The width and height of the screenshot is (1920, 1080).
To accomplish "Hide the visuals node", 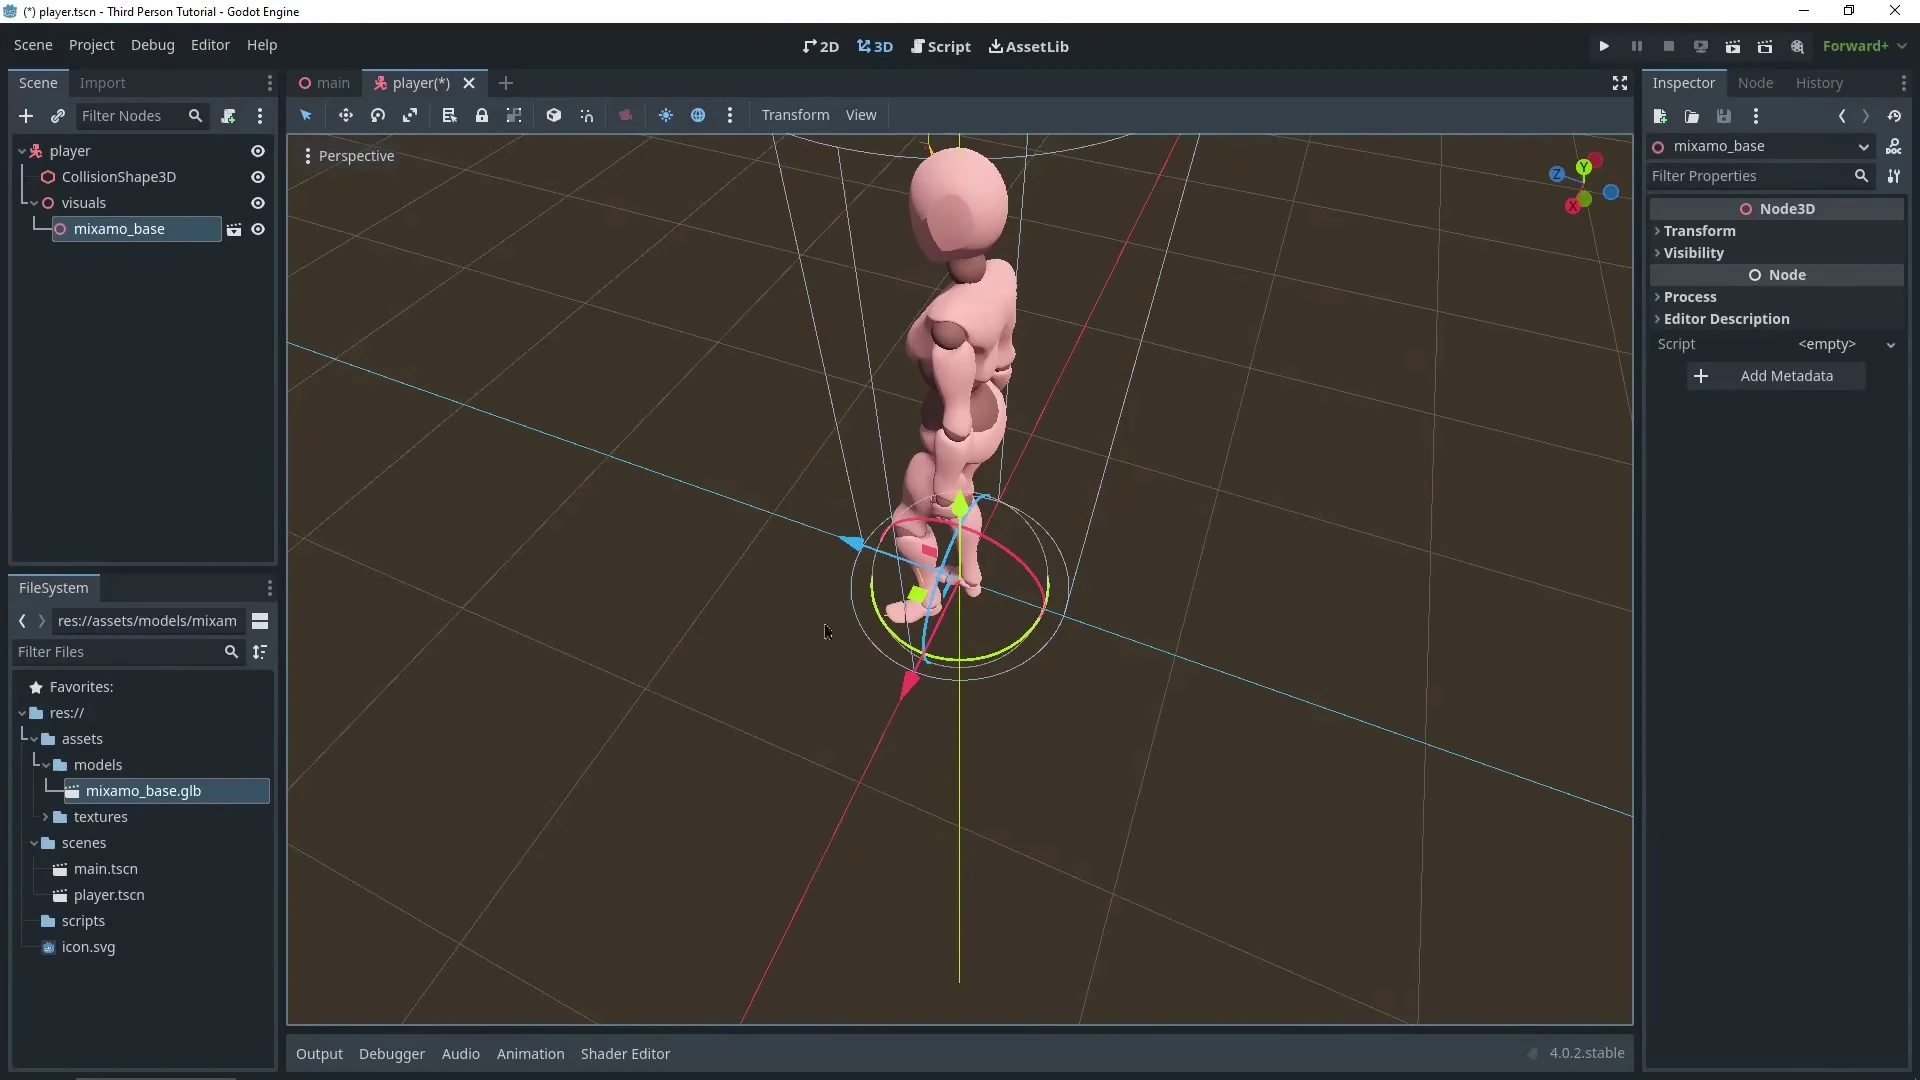I will [258, 203].
